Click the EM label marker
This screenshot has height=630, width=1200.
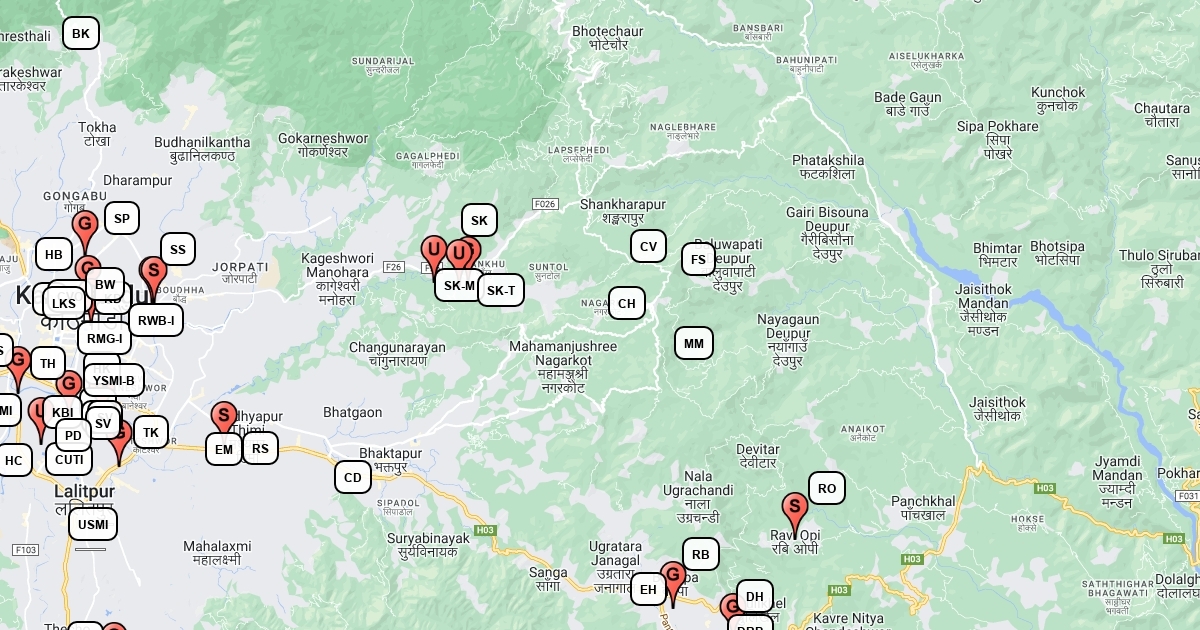[x=223, y=449]
